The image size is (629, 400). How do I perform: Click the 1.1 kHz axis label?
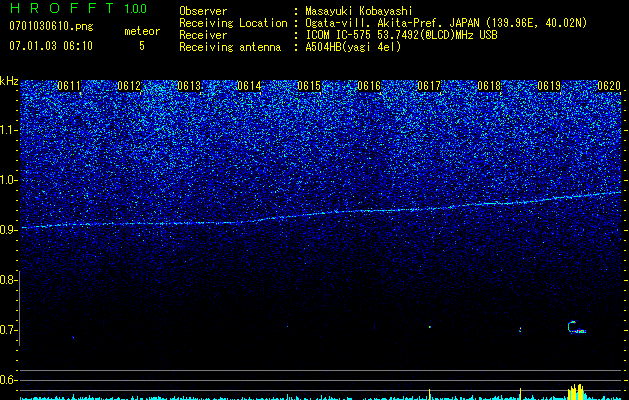pyautogui.click(x=9, y=130)
